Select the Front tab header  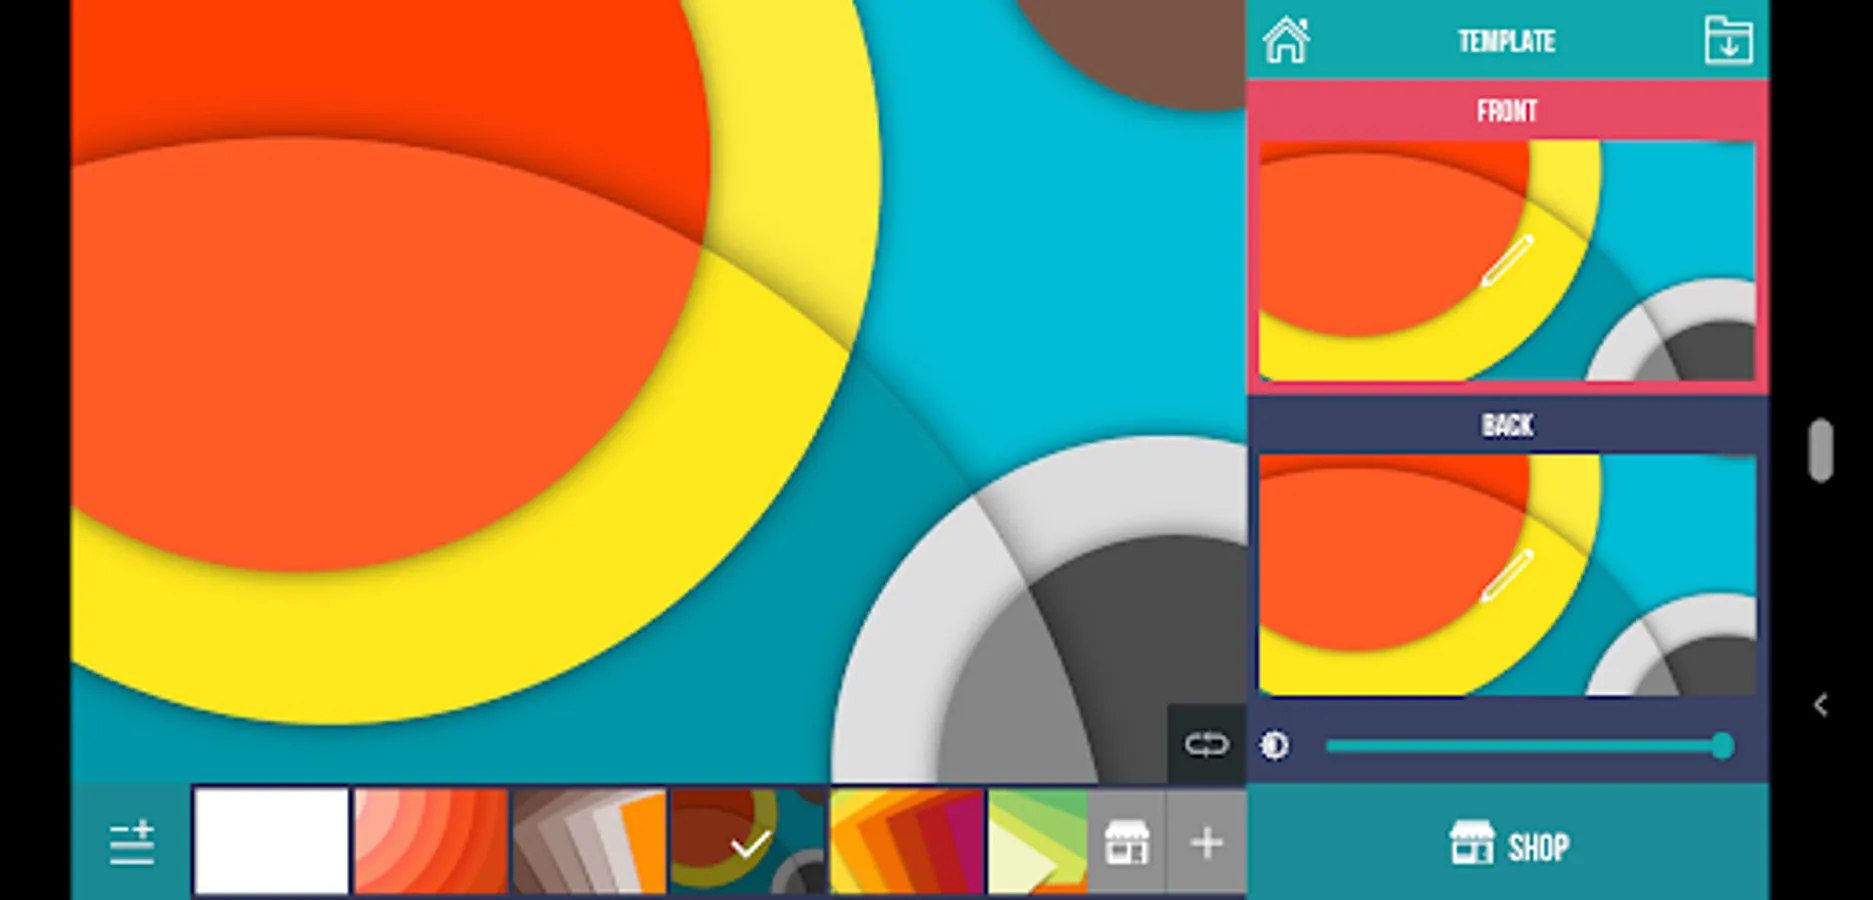[1508, 111]
